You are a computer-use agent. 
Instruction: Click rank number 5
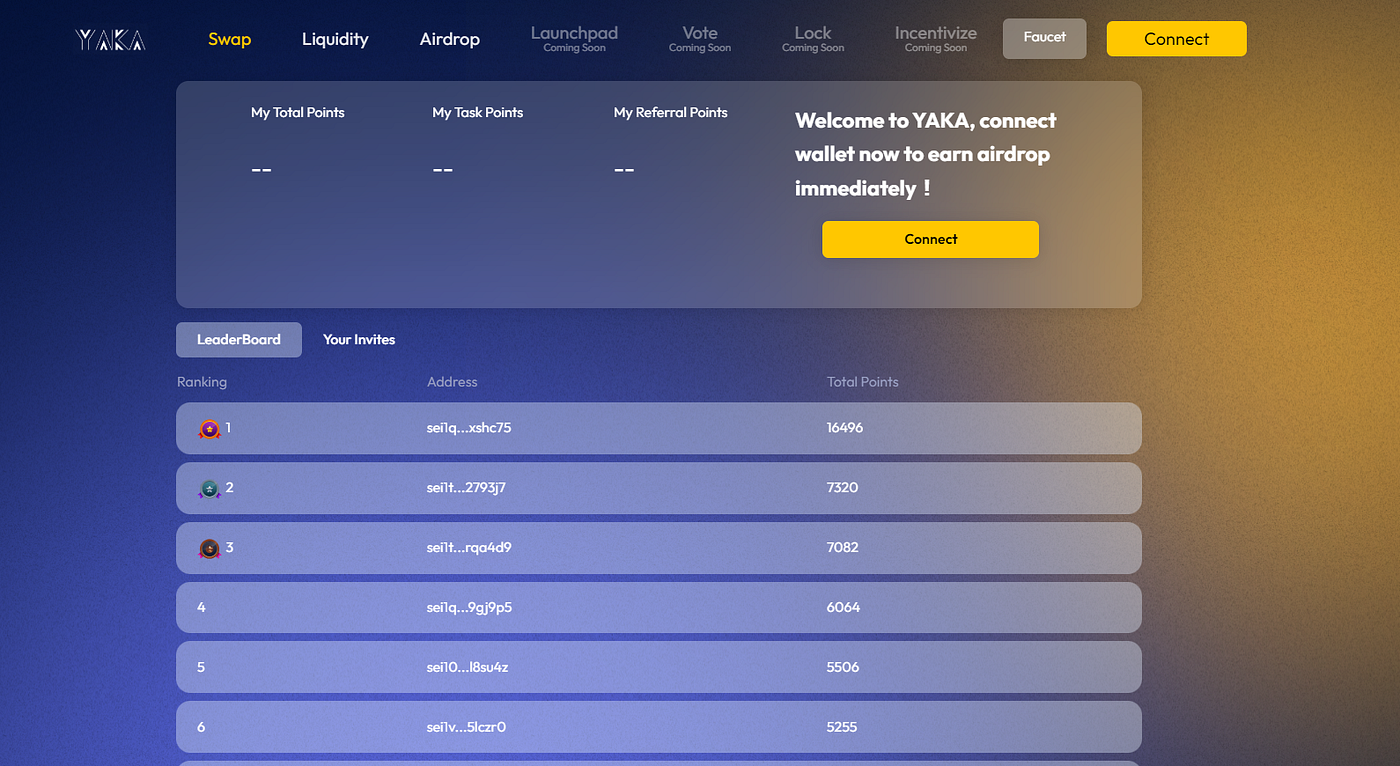[201, 667]
